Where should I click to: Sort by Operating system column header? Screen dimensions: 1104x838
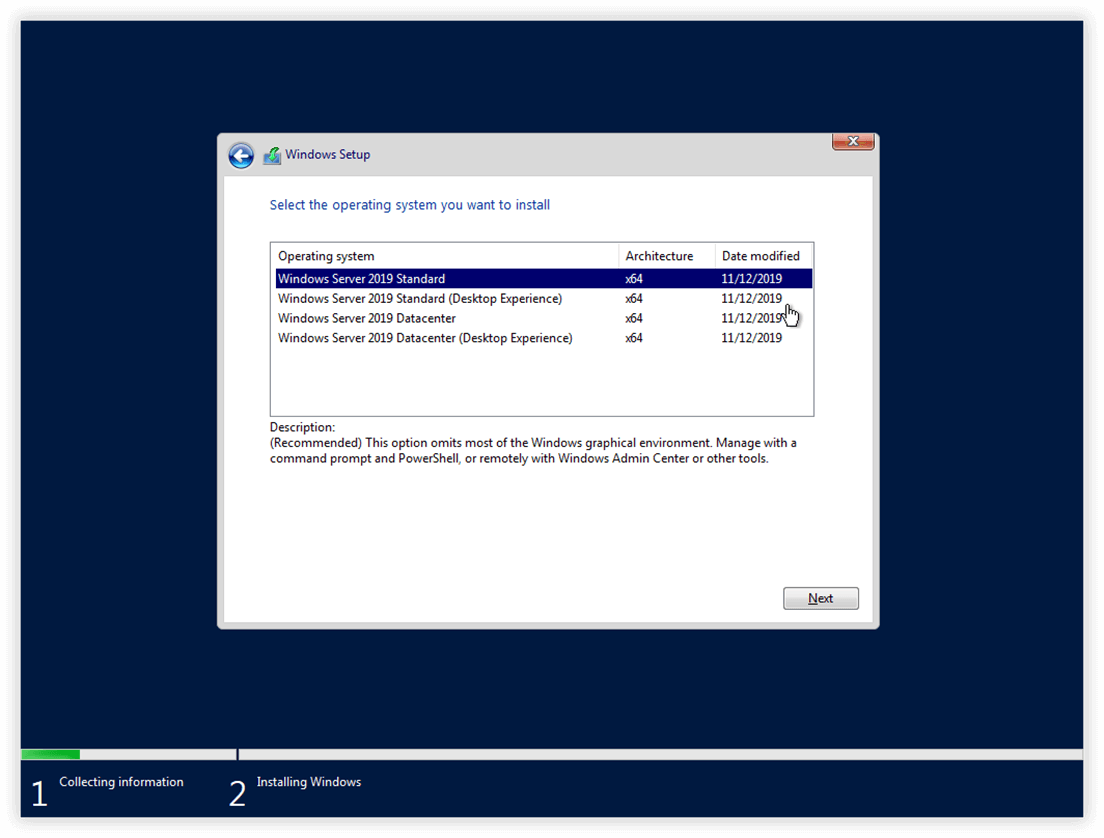pyautogui.click(x=445, y=256)
